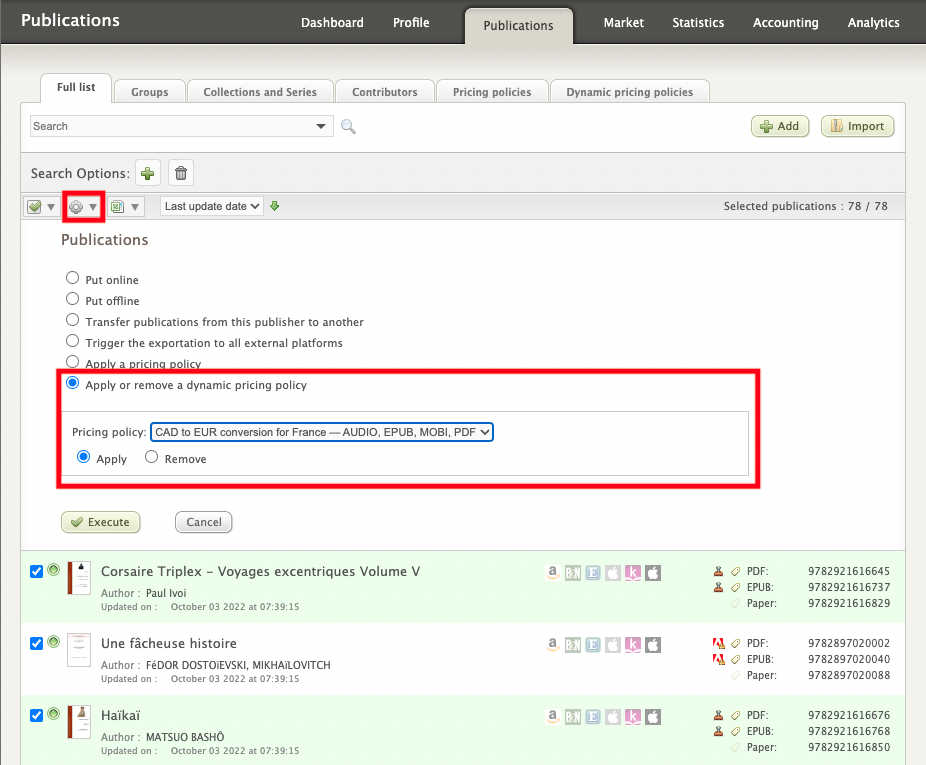Open the 'Last update date' sort dropdown
Screen dimensions: 926x765
coord(212,206)
